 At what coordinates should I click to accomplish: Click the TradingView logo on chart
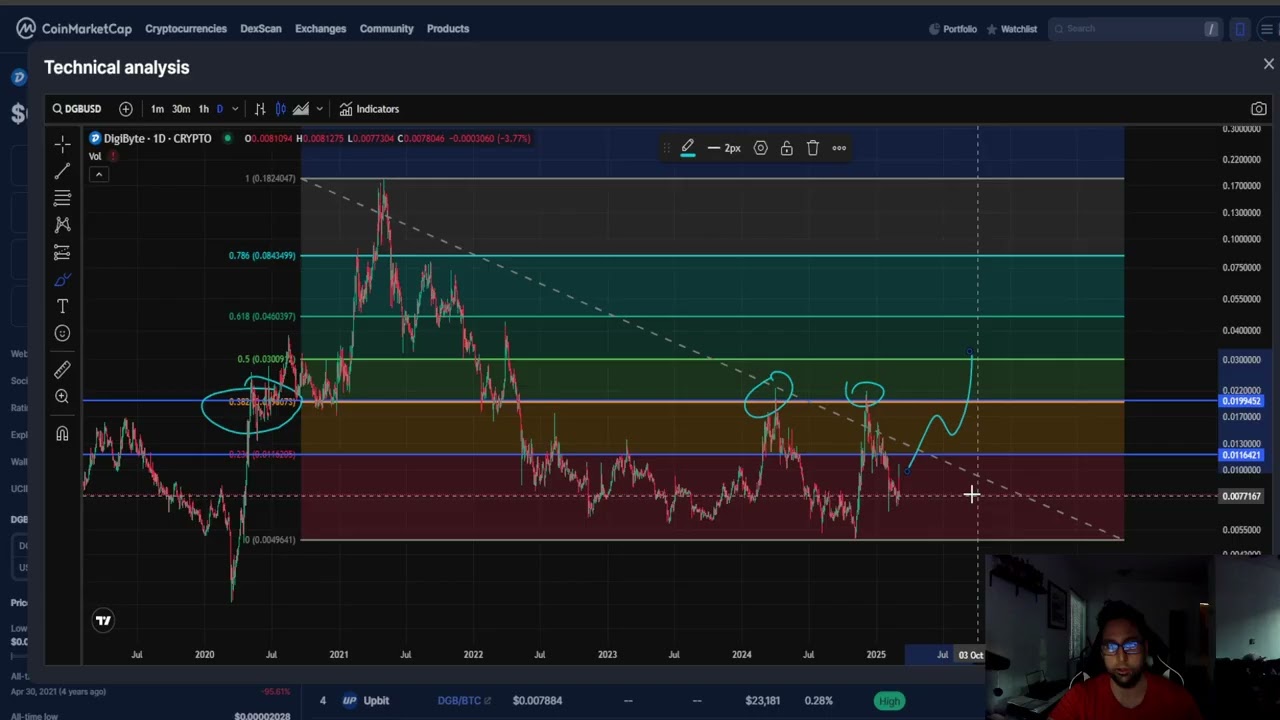click(103, 621)
